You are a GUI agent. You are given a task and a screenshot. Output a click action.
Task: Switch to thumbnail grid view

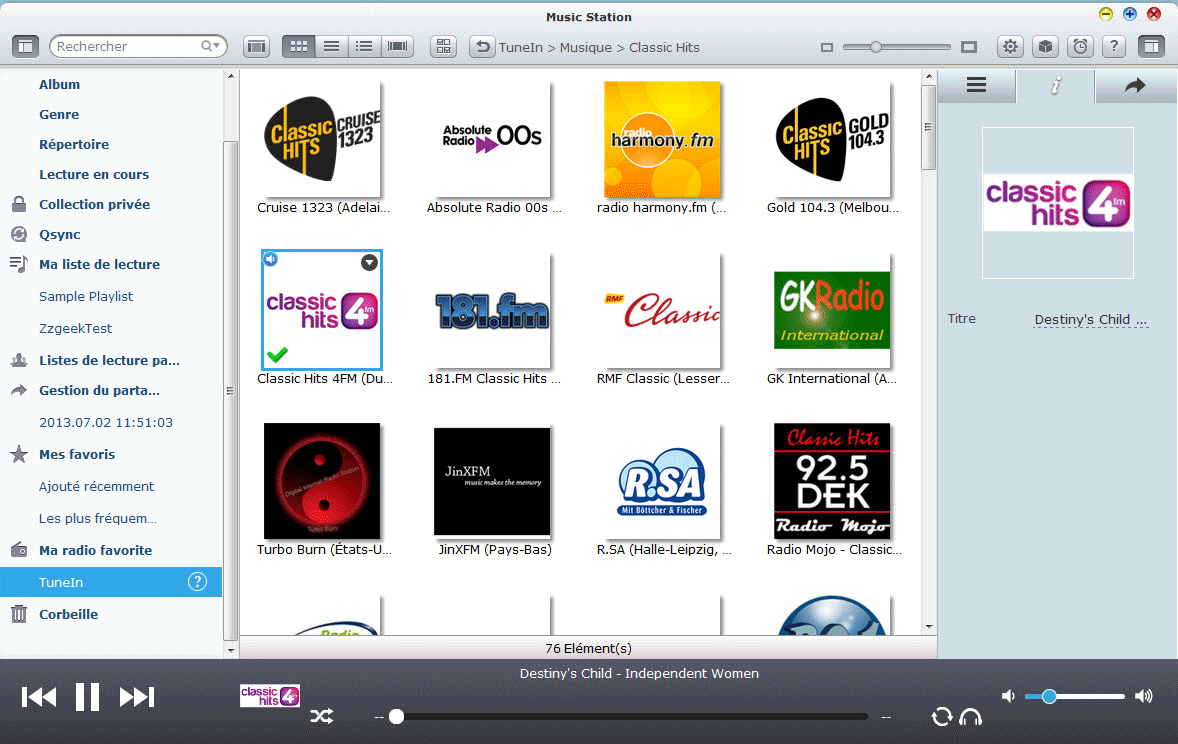[299, 47]
